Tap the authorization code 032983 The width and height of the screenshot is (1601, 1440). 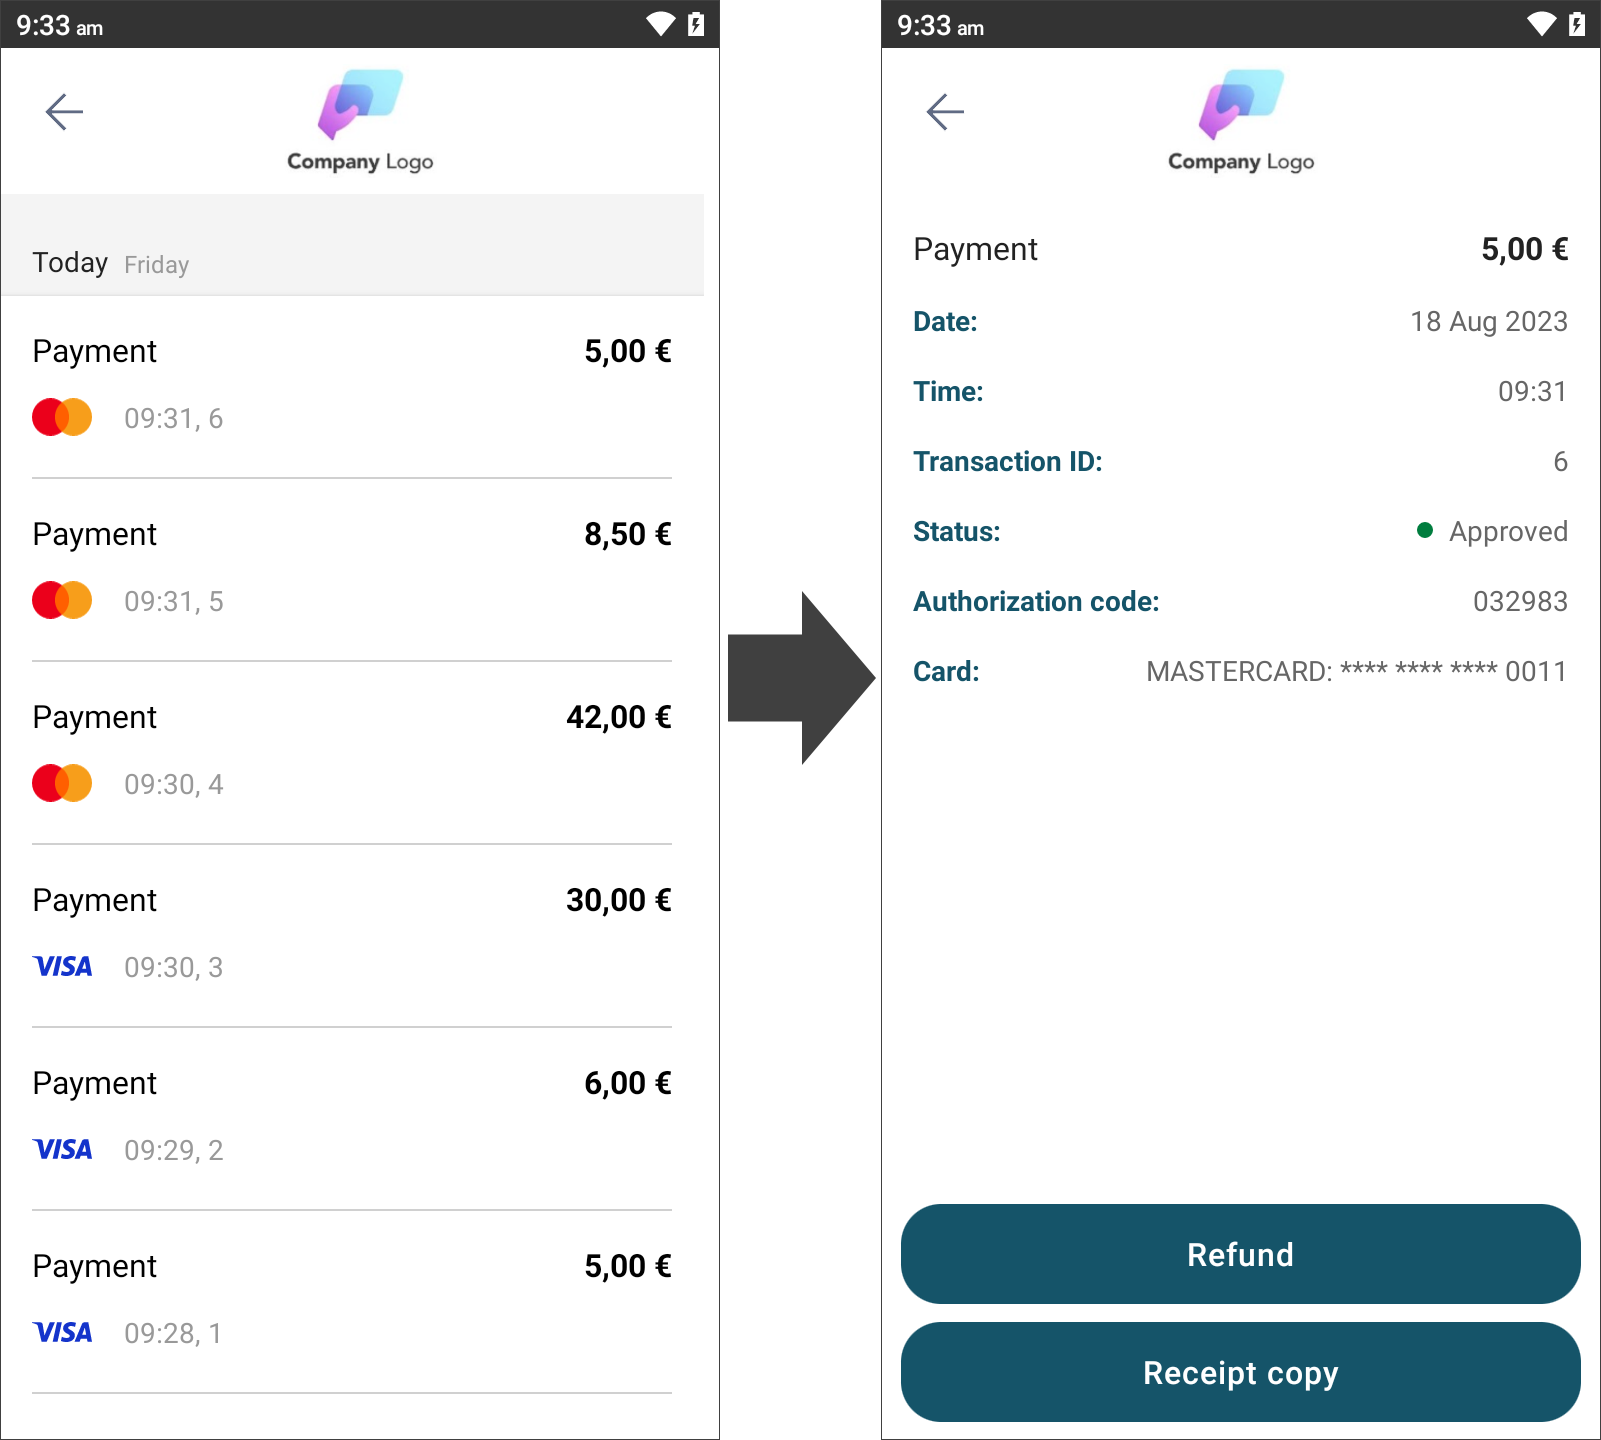pos(1520,601)
